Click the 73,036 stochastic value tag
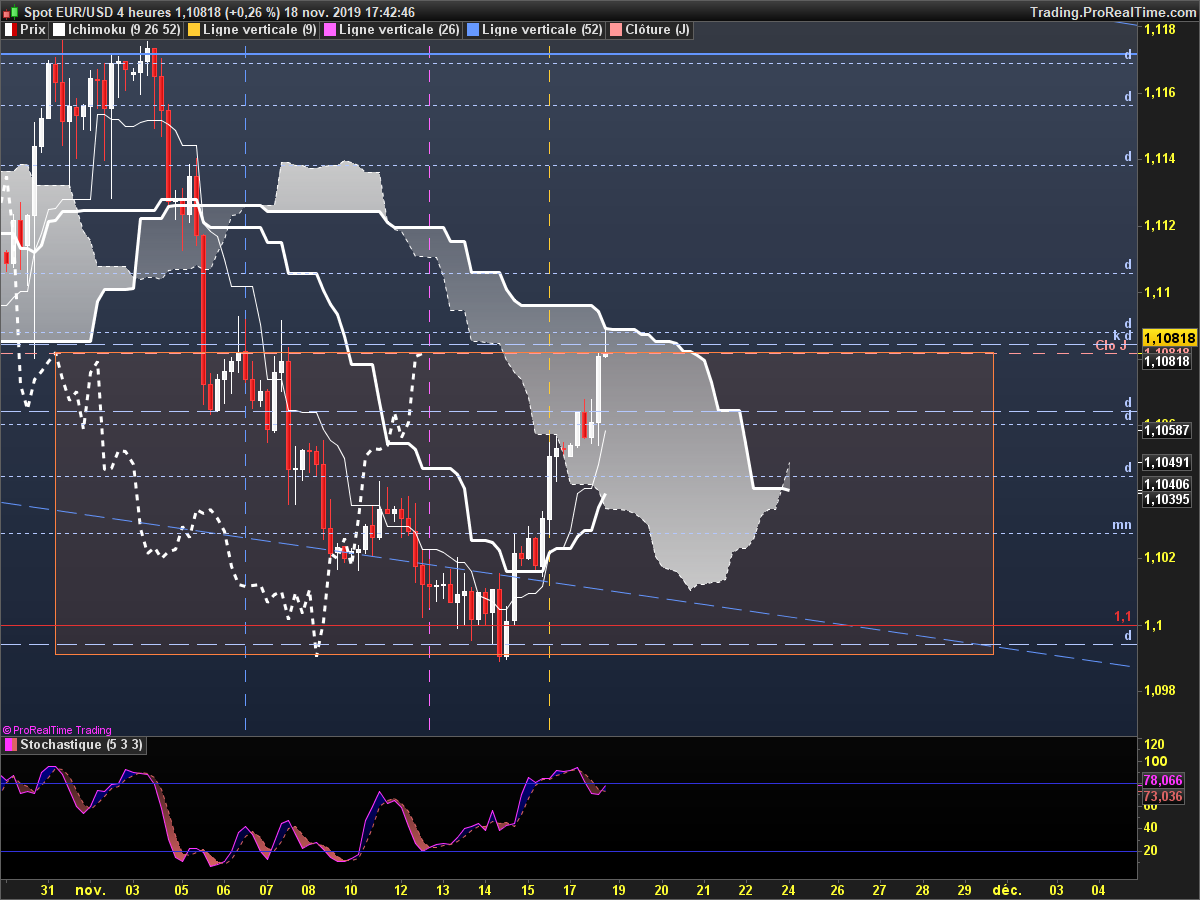This screenshot has height=900, width=1200. point(1163,797)
